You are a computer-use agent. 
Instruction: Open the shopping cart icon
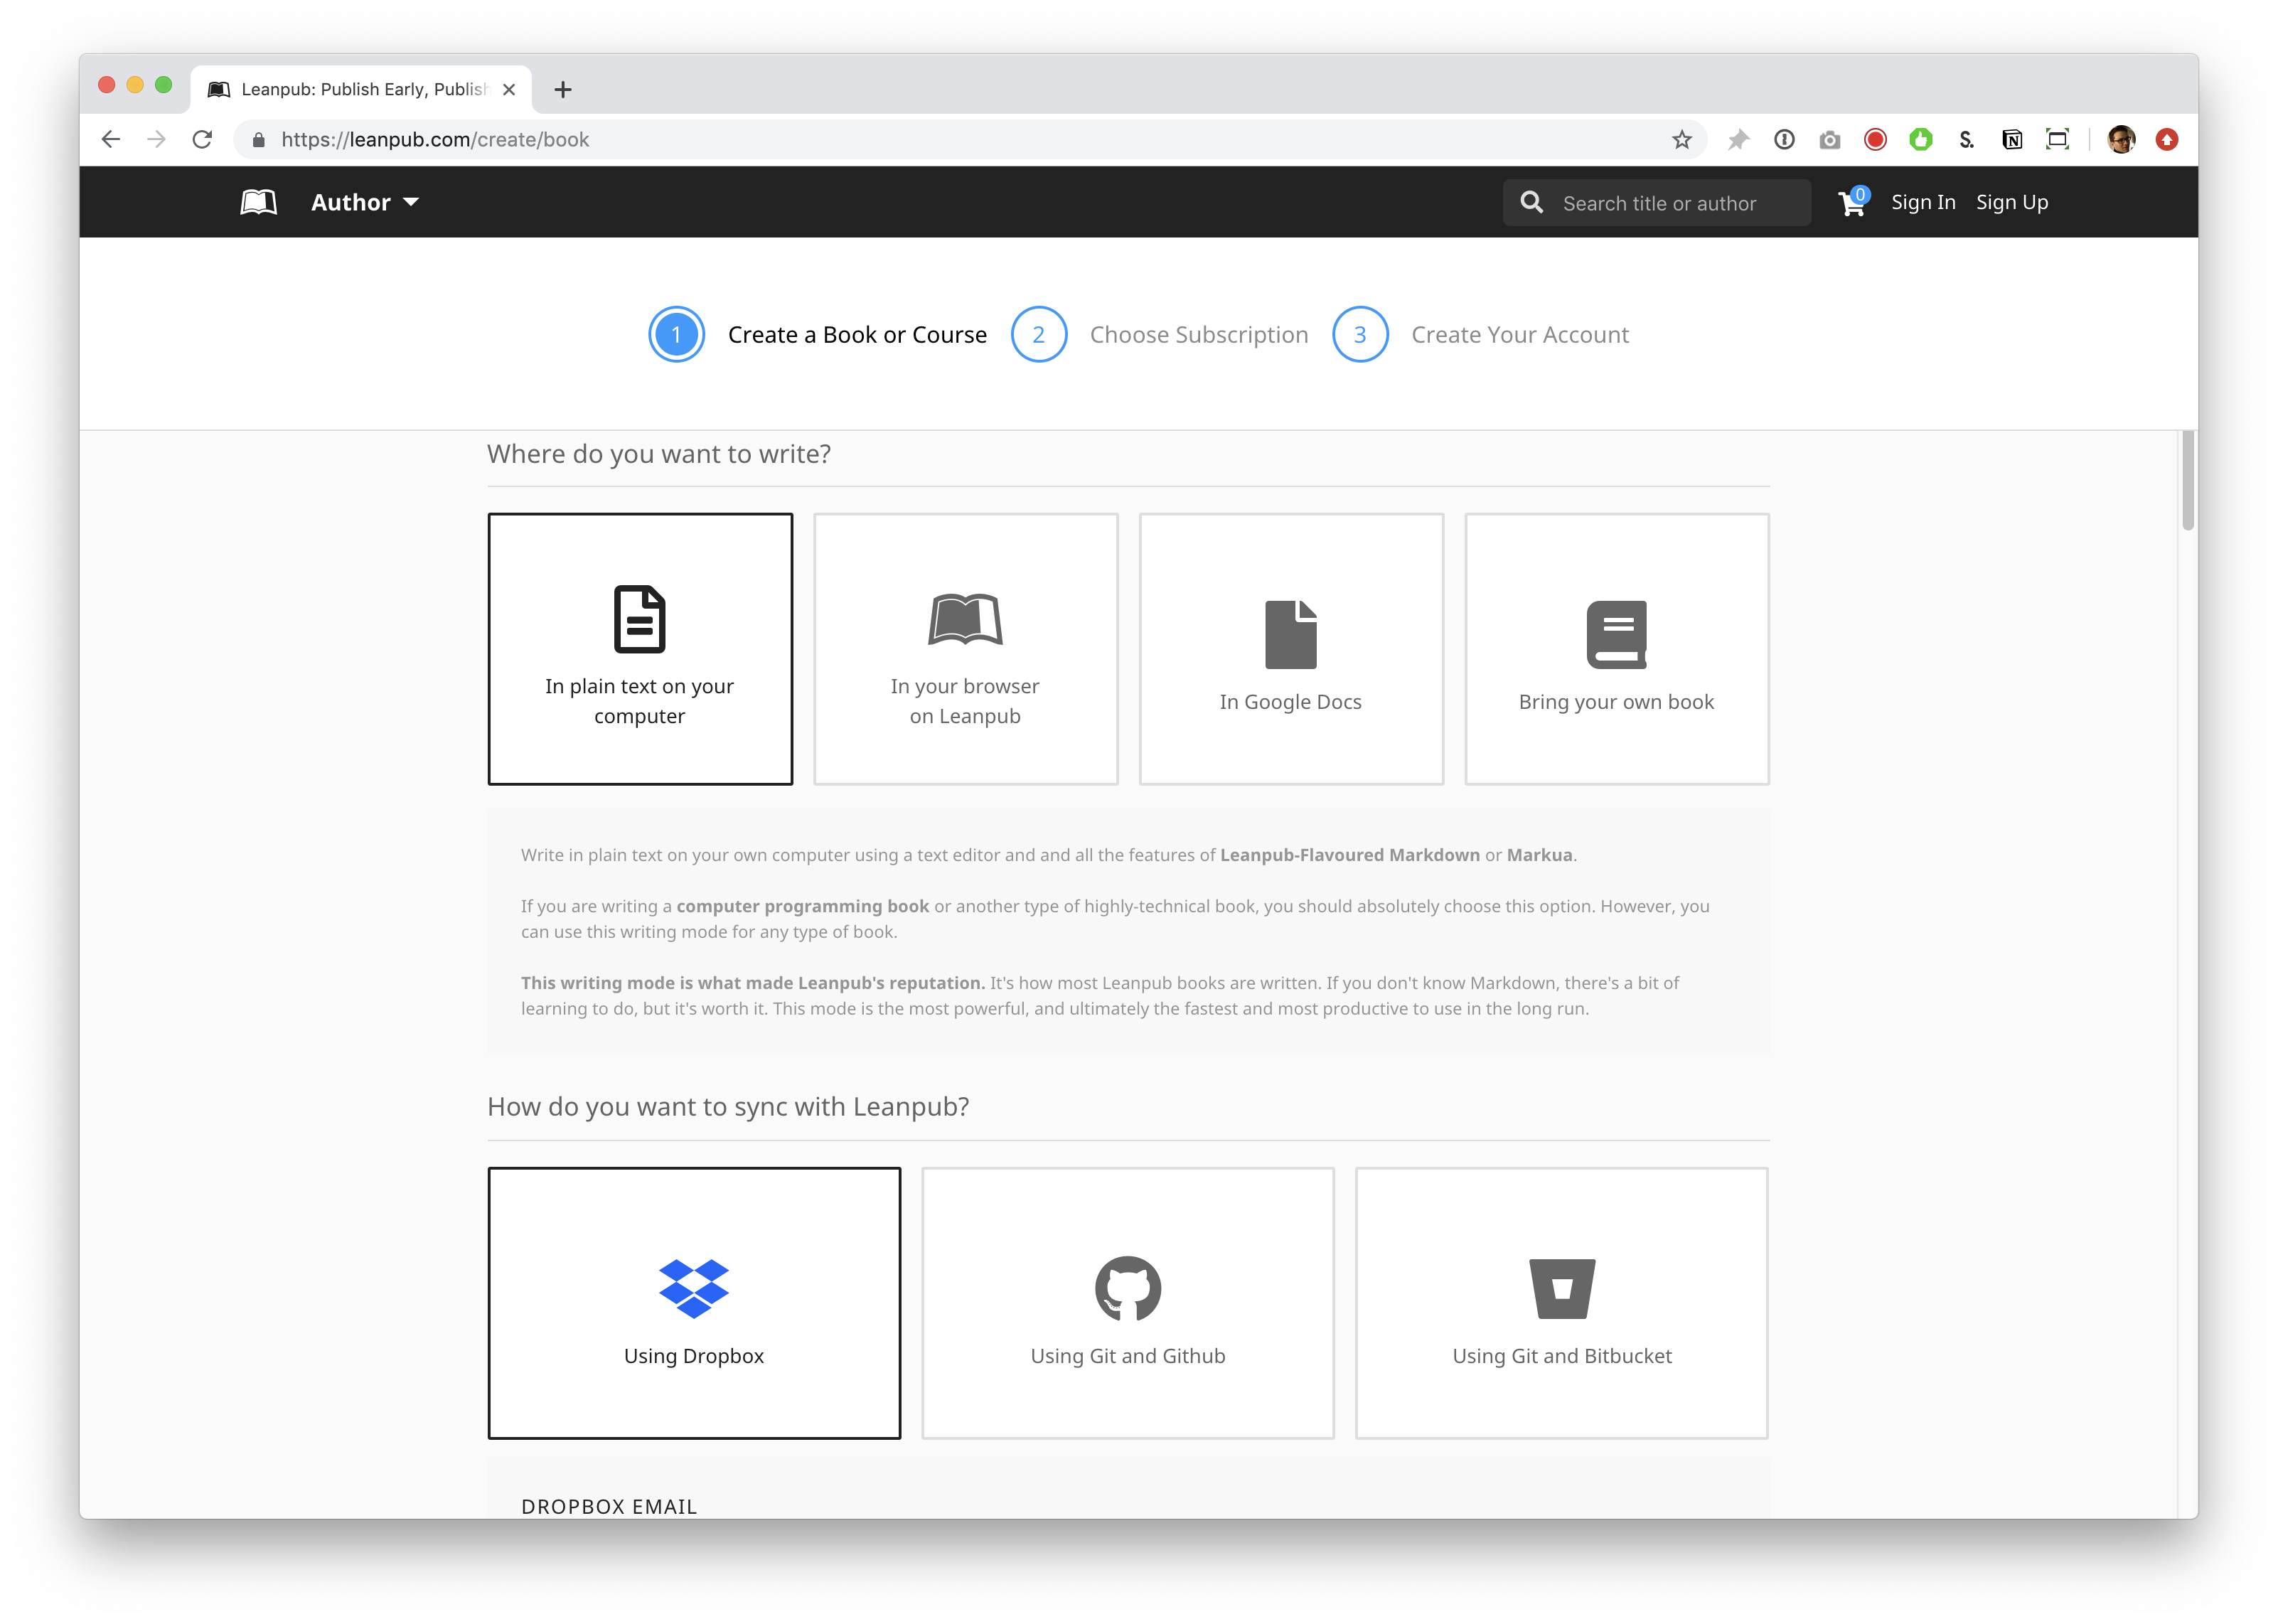click(x=1851, y=203)
